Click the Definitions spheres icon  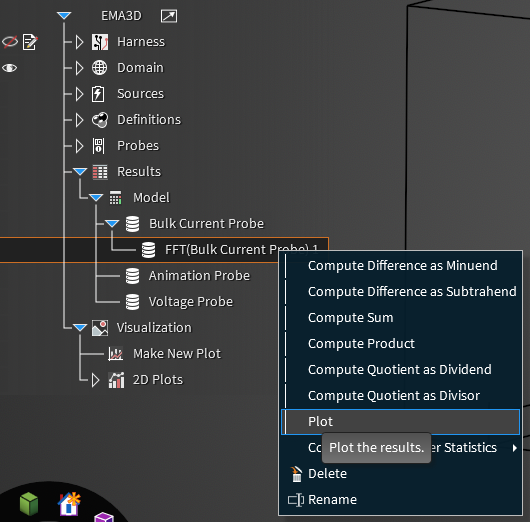(x=100, y=120)
